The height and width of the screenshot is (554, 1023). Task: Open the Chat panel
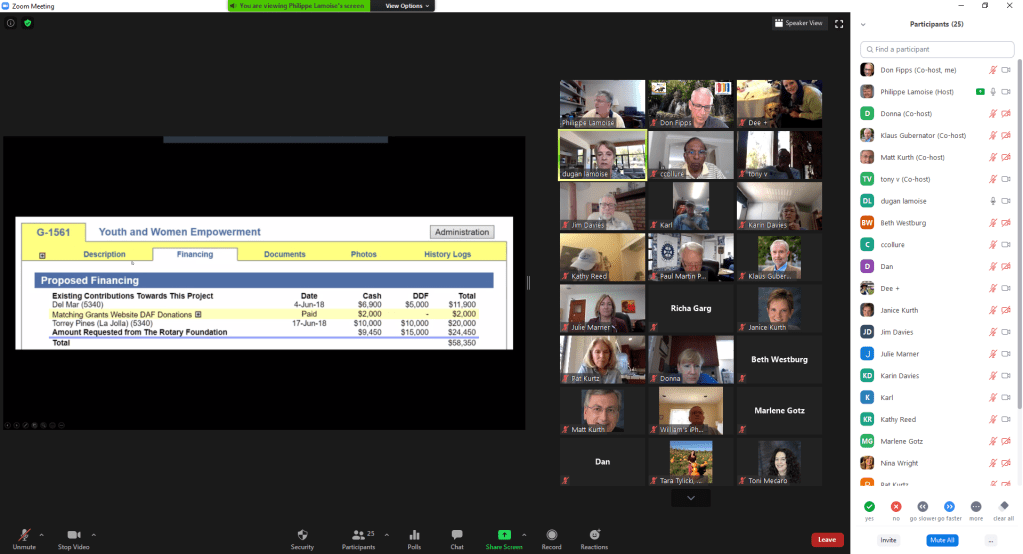click(457, 535)
